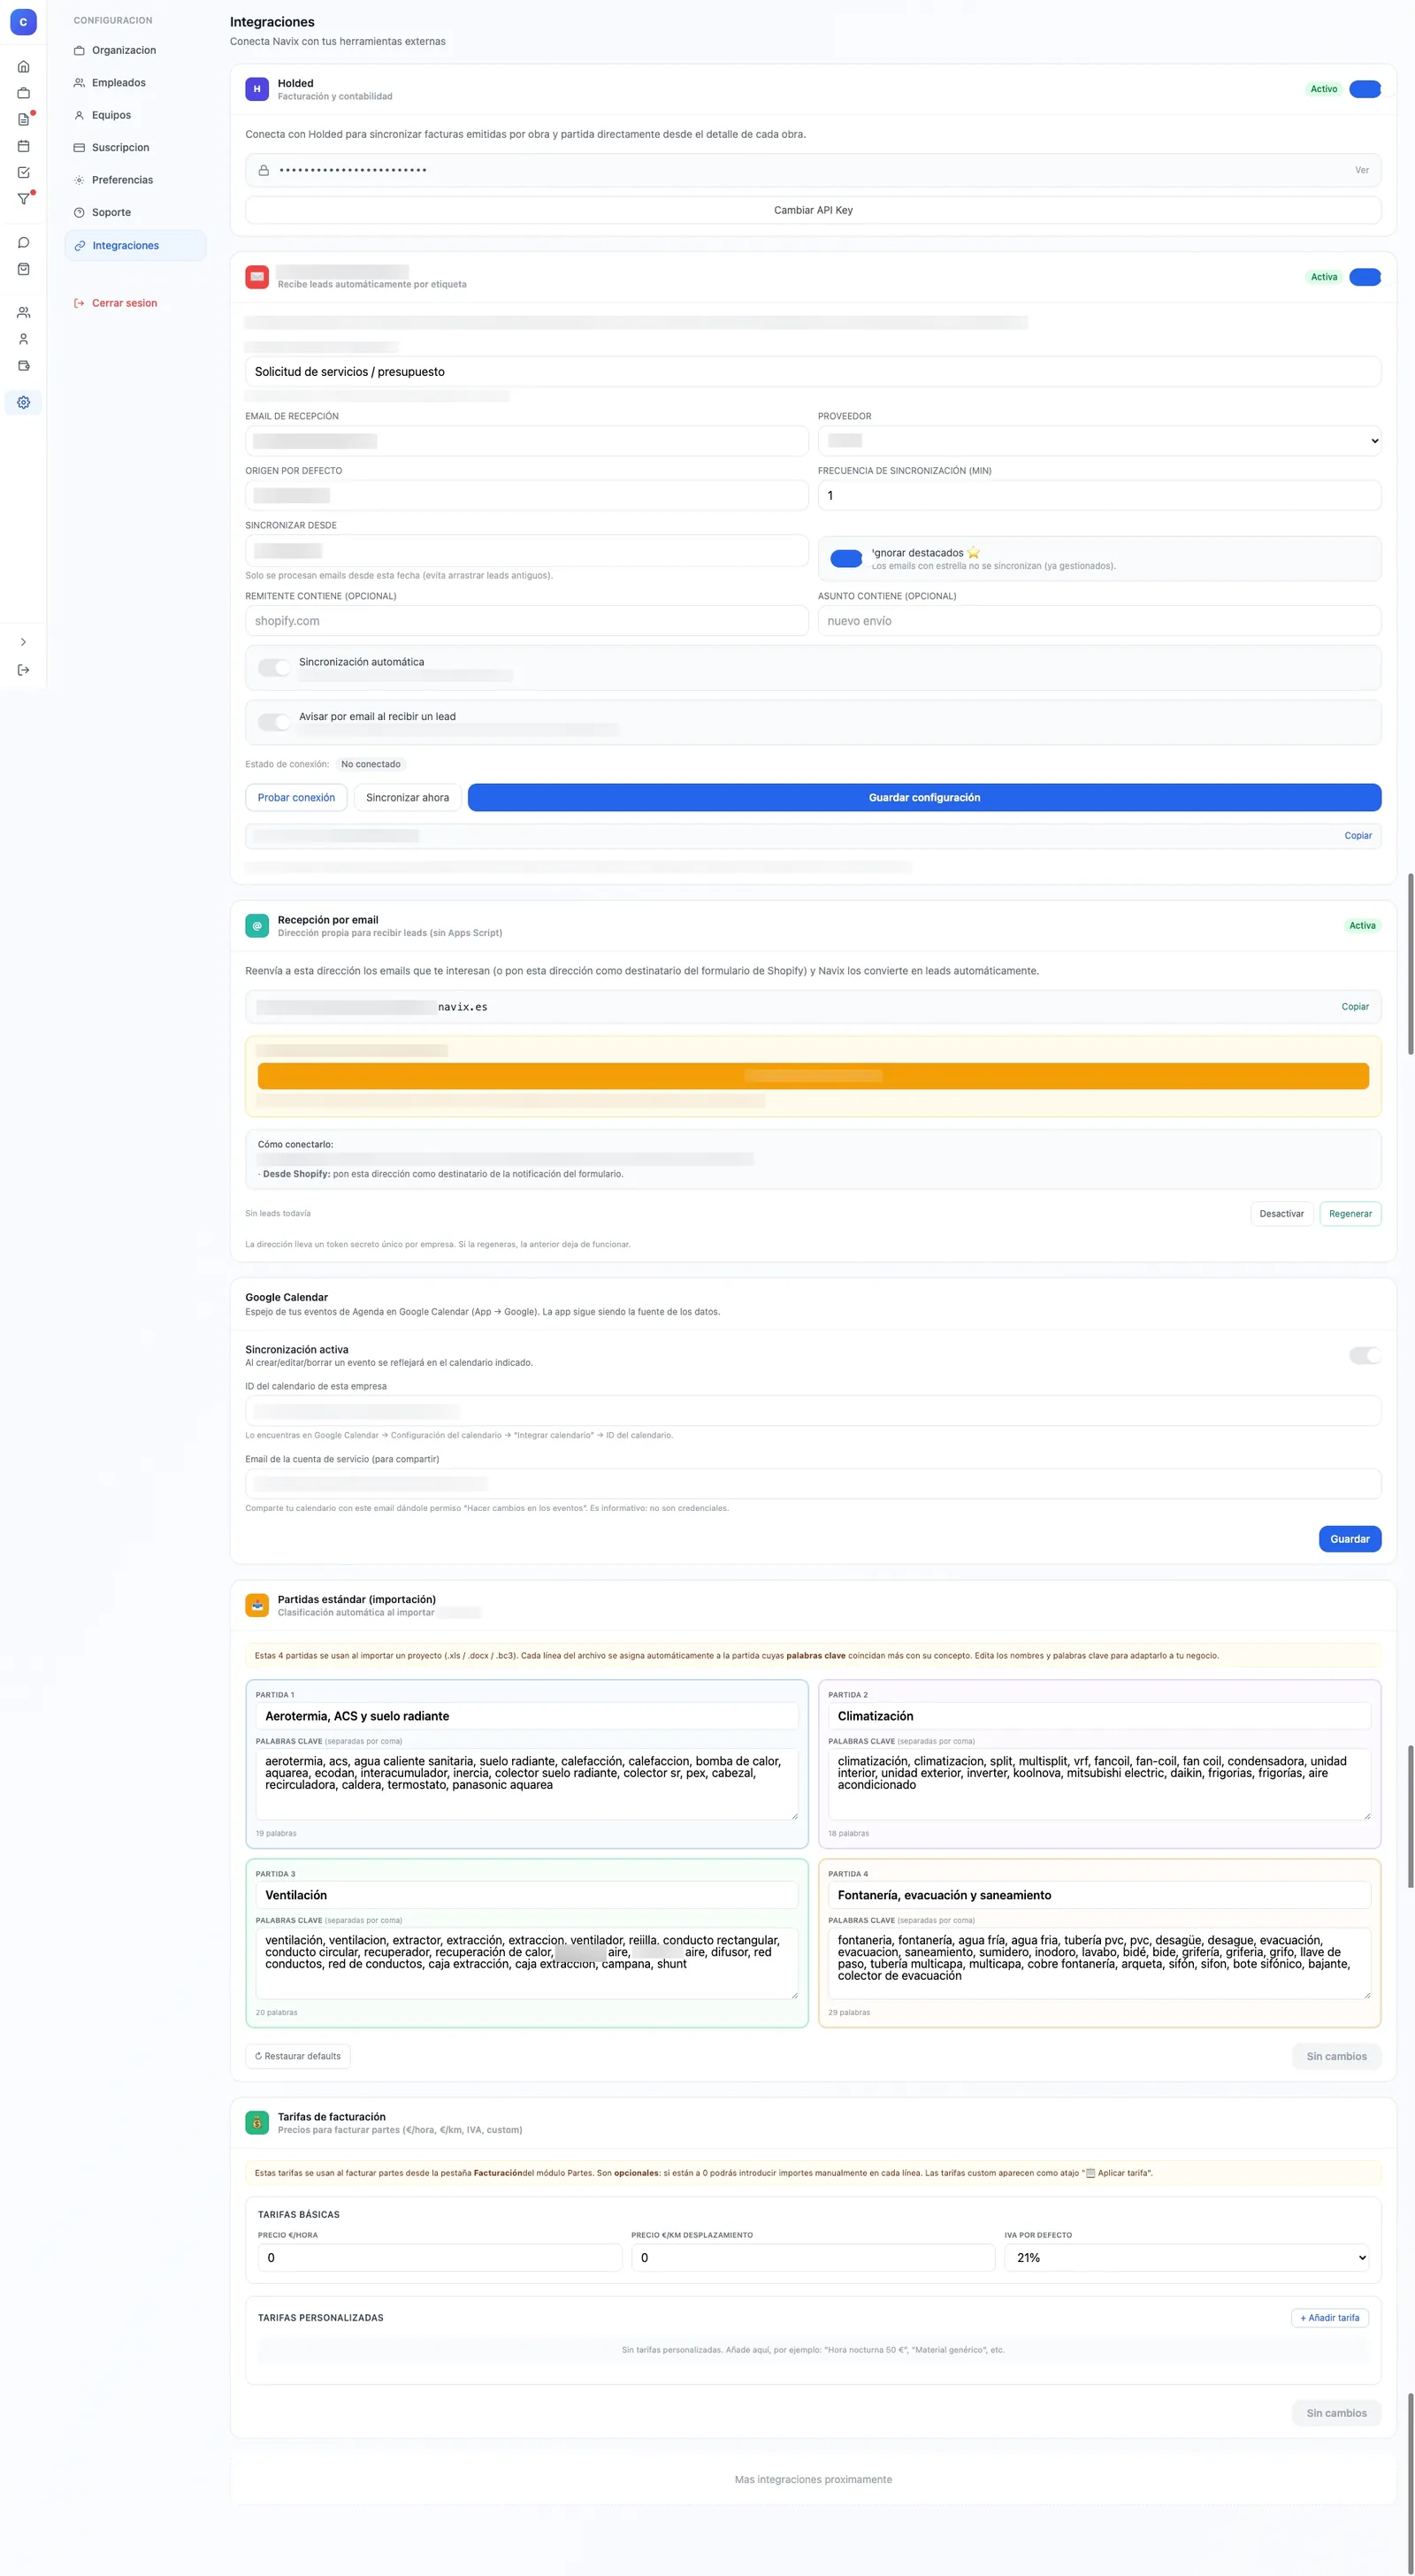Click the Partida 1 name field
This screenshot has height=2576, width=1415.
526,1716
